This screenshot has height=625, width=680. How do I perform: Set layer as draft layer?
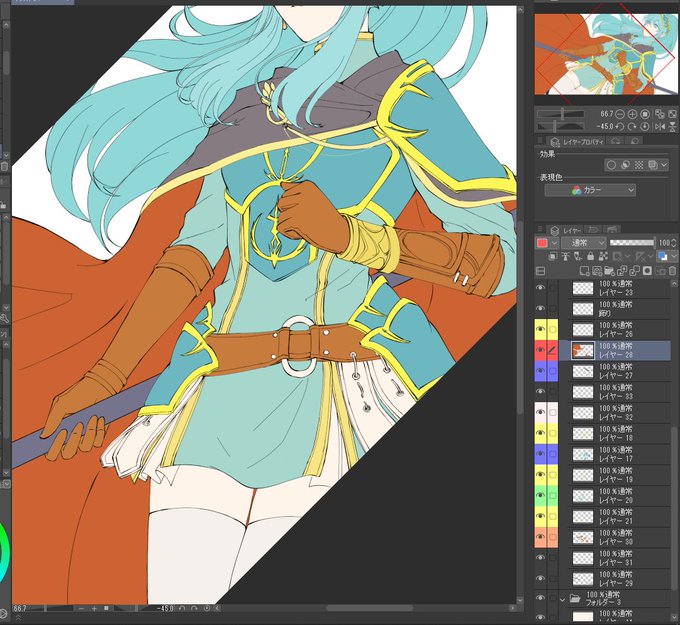coord(578,257)
